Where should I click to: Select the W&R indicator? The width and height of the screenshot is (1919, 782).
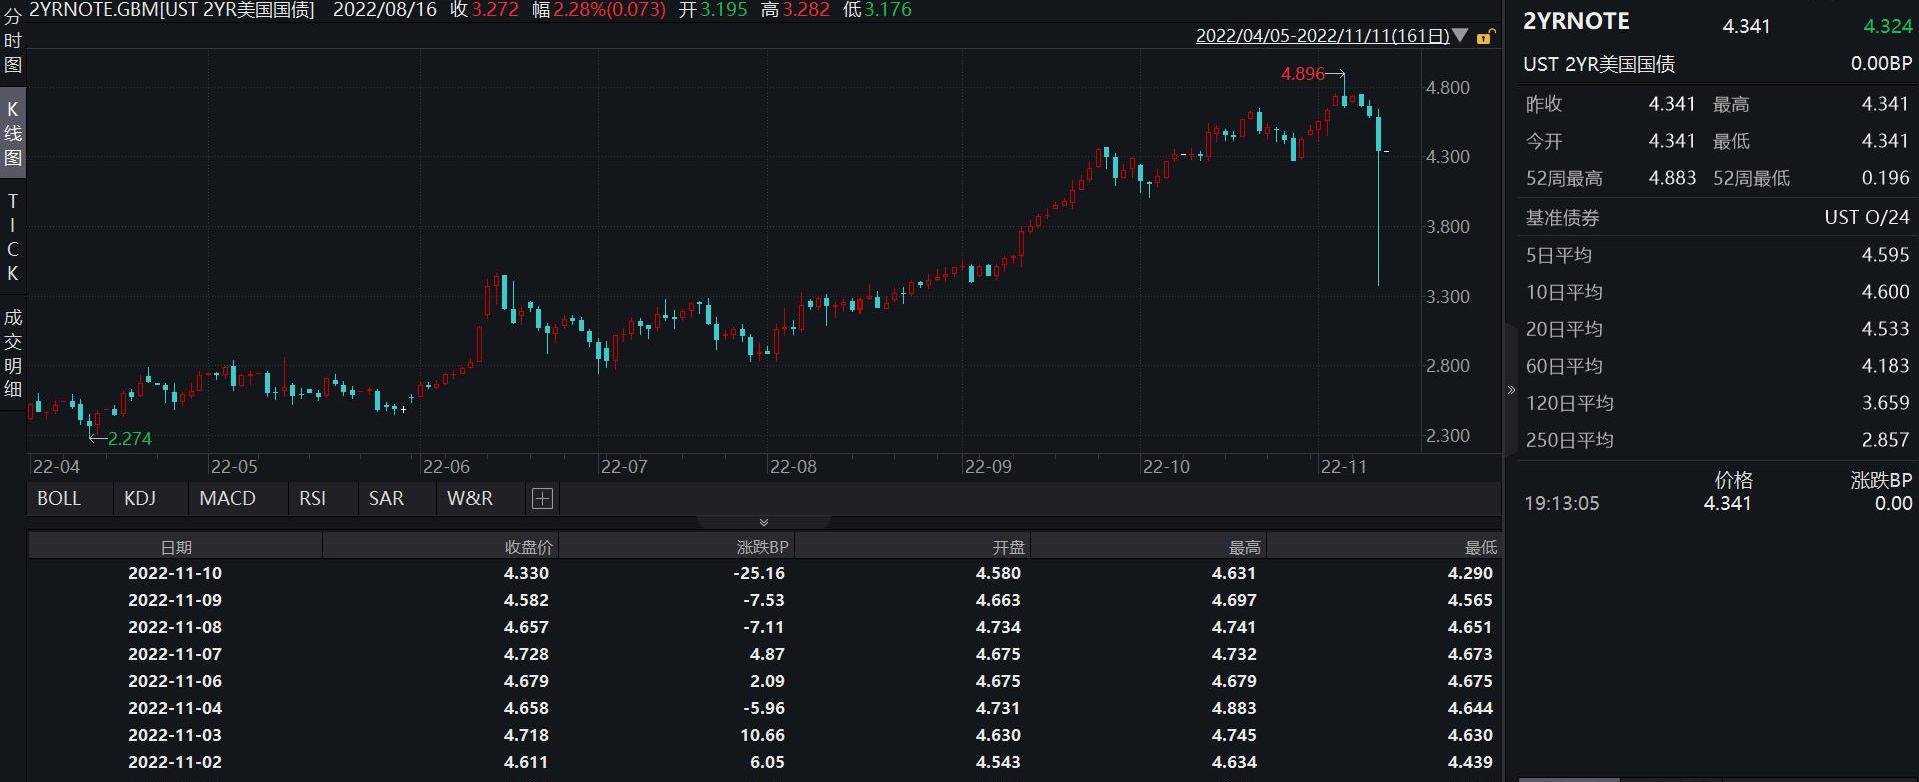tap(470, 498)
